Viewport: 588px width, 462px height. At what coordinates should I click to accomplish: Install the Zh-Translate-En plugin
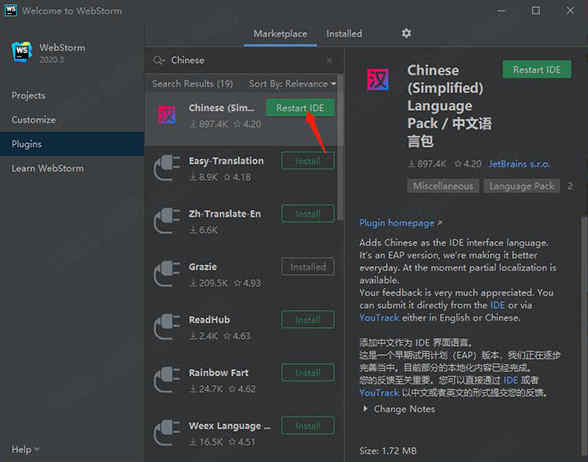pyautogui.click(x=308, y=213)
